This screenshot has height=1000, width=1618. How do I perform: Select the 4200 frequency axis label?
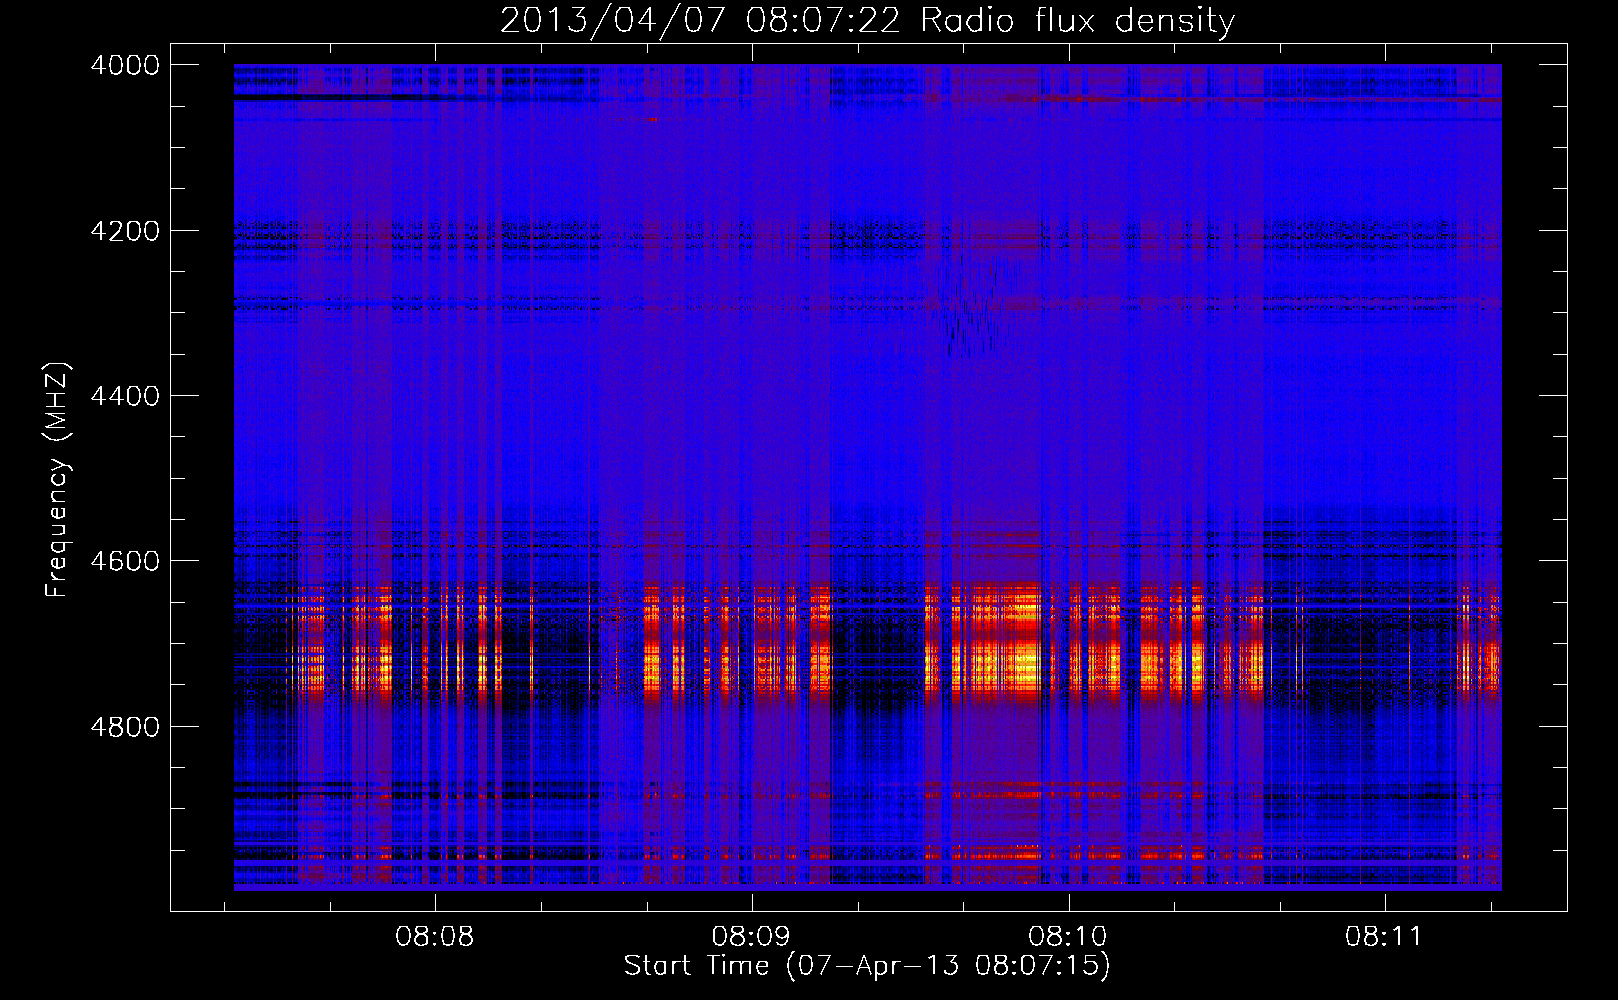[x=125, y=231]
